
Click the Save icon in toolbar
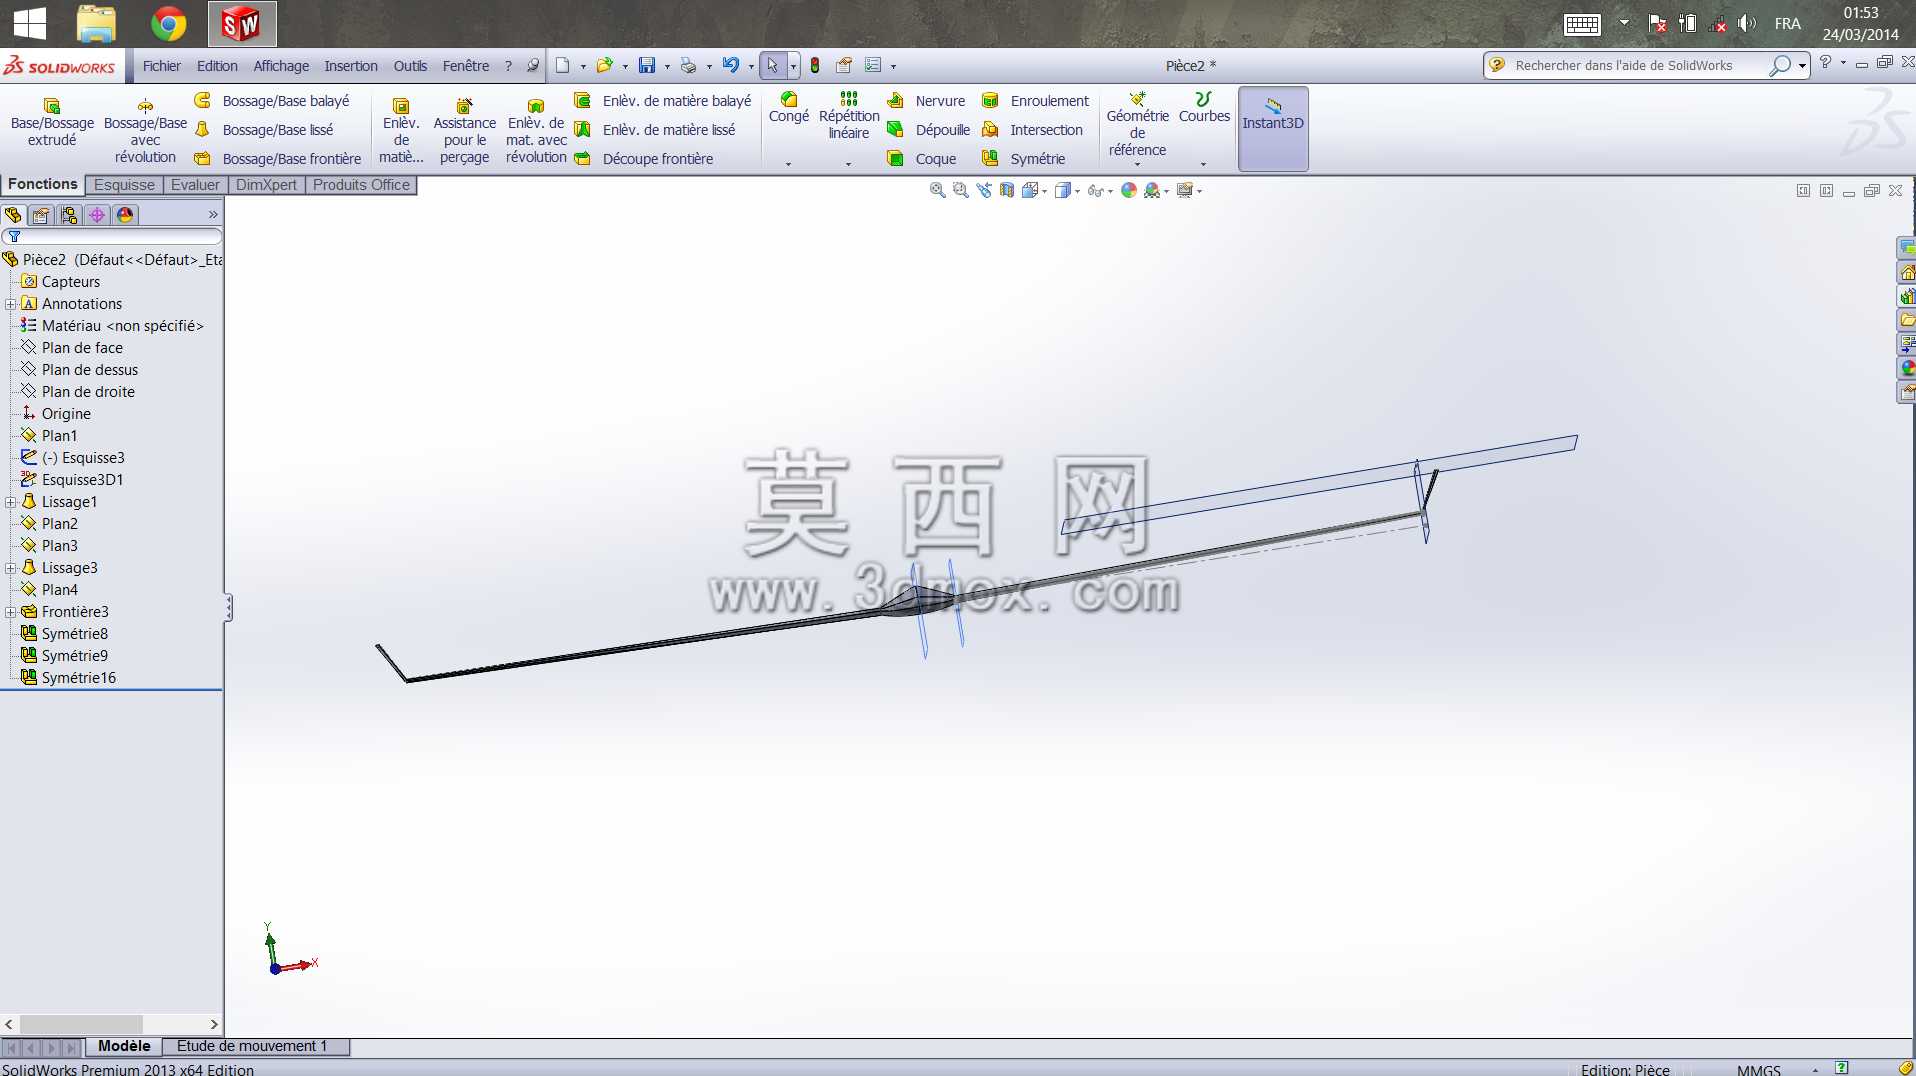click(x=647, y=66)
